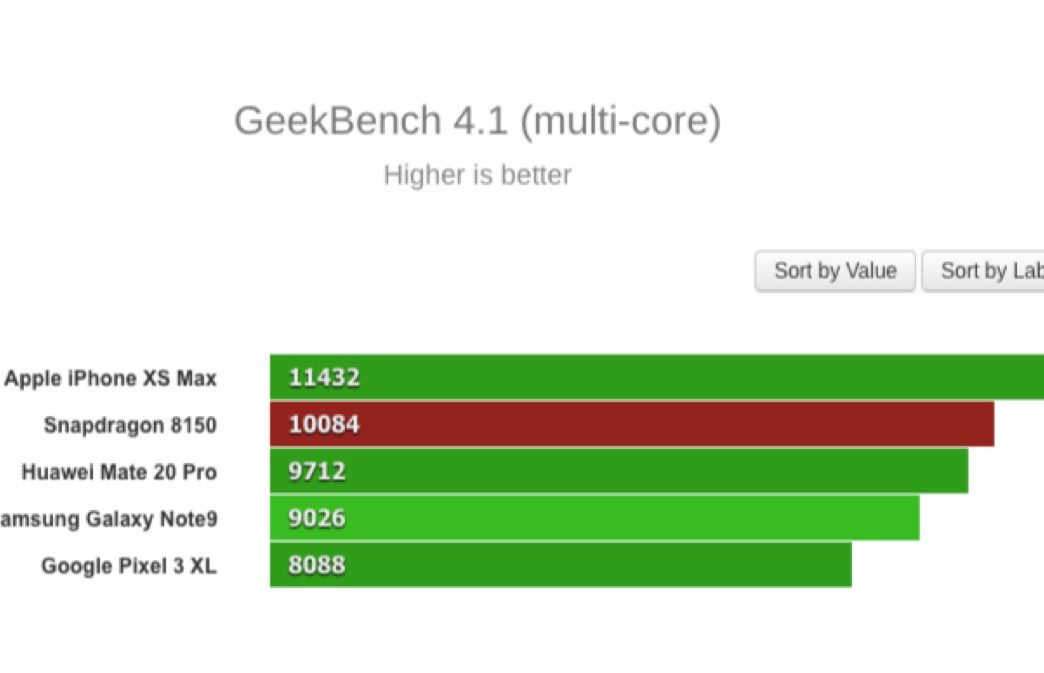Image resolution: width=1044 pixels, height=673 pixels.
Task: Click the "Higher is better" subtitle
Action: tap(477, 175)
